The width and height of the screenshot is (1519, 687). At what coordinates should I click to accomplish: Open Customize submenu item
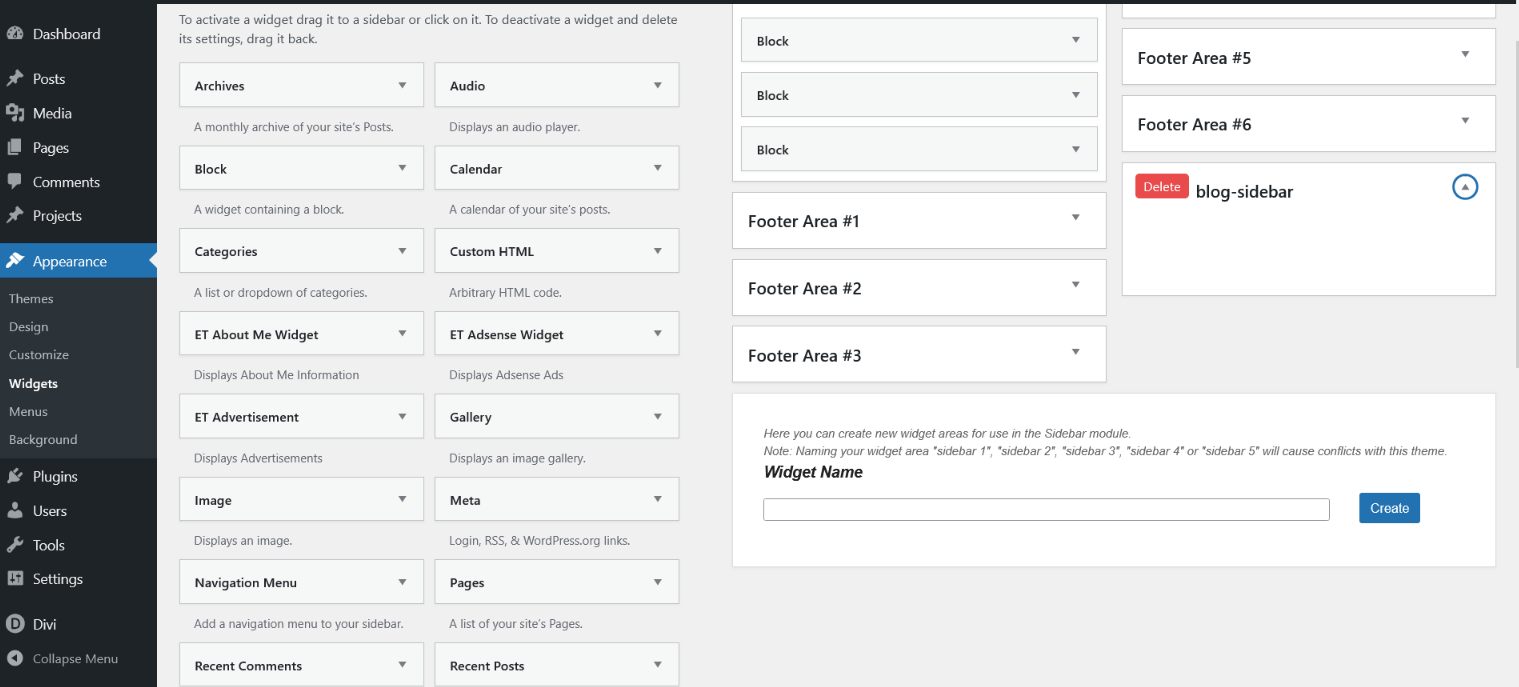click(x=39, y=354)
